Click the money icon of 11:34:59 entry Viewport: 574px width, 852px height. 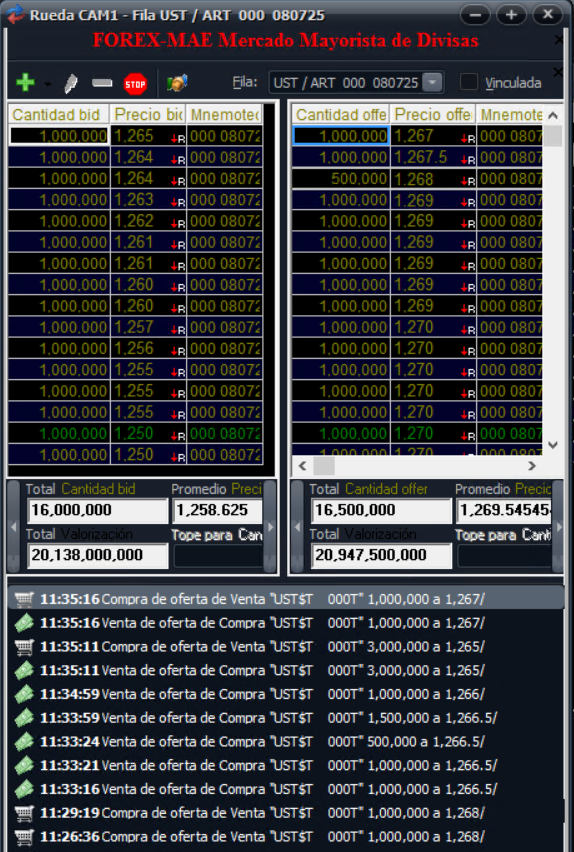coord(24,694)
